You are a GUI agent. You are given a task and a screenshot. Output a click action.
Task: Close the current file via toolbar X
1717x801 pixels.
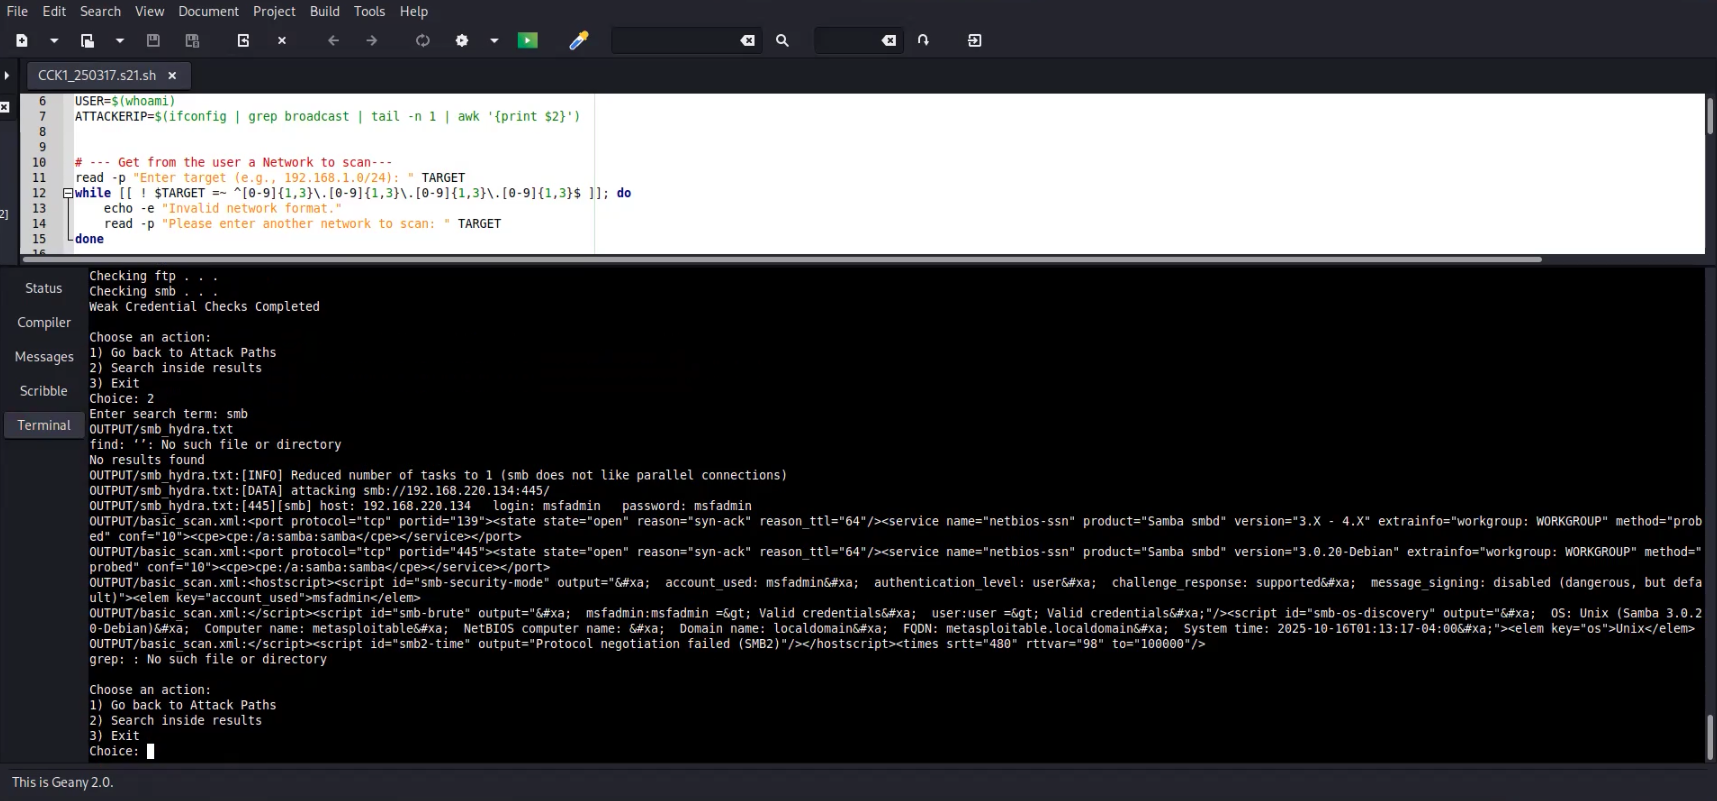[x=282, y=41]
